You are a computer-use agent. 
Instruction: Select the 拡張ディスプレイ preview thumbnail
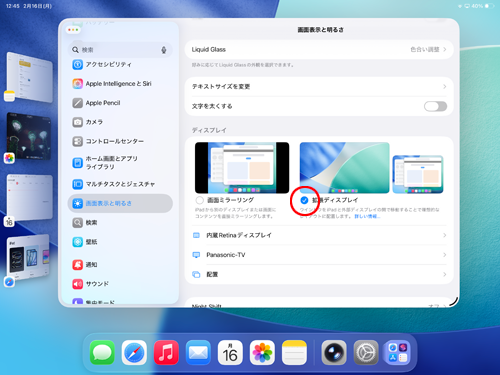[x=371, y=168]
